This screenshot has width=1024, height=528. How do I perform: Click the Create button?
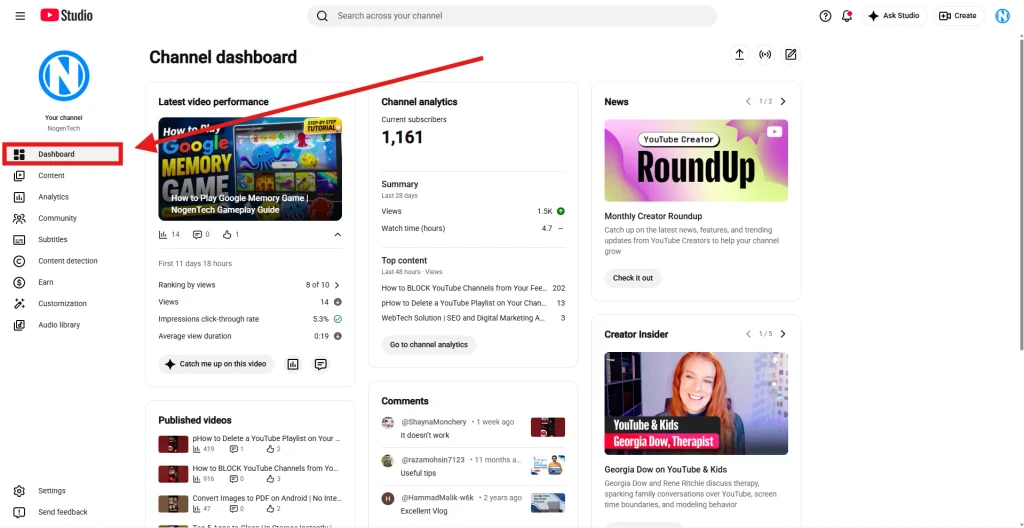(x=959, y=16)
